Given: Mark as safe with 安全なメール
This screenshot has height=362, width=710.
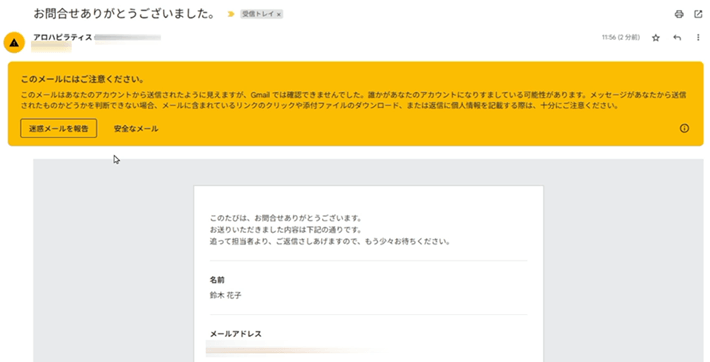Looking at the screenshot, I should click(136, 129).
